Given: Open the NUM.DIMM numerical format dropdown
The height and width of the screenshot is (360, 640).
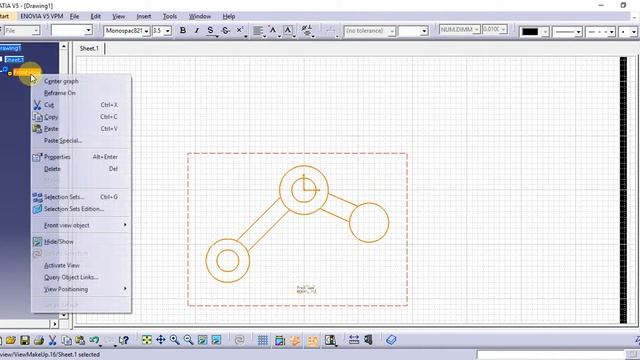Looking at the screenshot, I should [x=476, y=29].
